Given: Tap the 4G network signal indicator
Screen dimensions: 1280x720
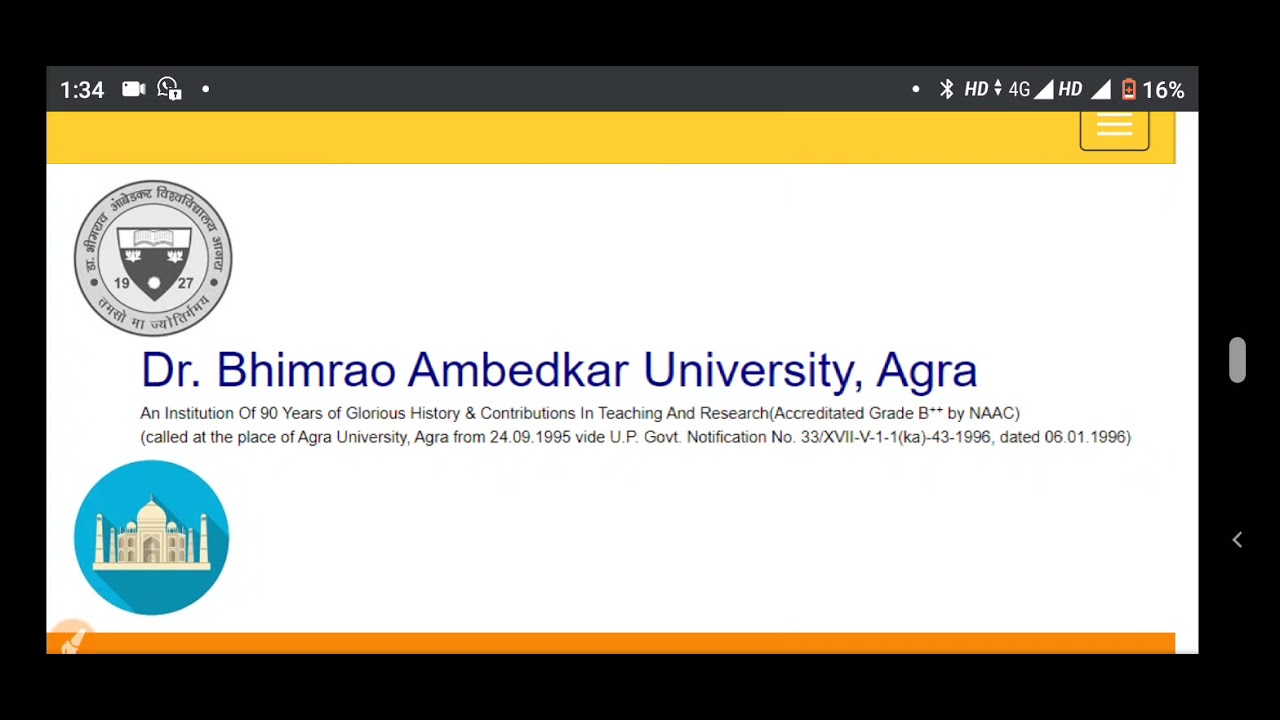Looking at the screenshot, I should click(1030, 90).
